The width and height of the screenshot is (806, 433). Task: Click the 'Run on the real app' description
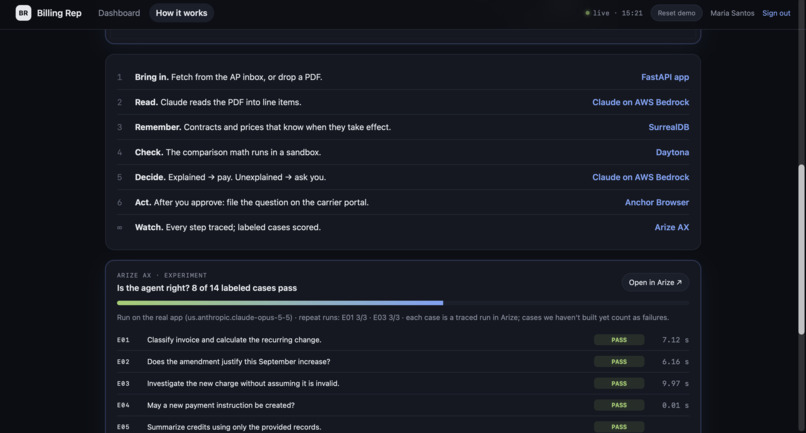pos(393,317)
